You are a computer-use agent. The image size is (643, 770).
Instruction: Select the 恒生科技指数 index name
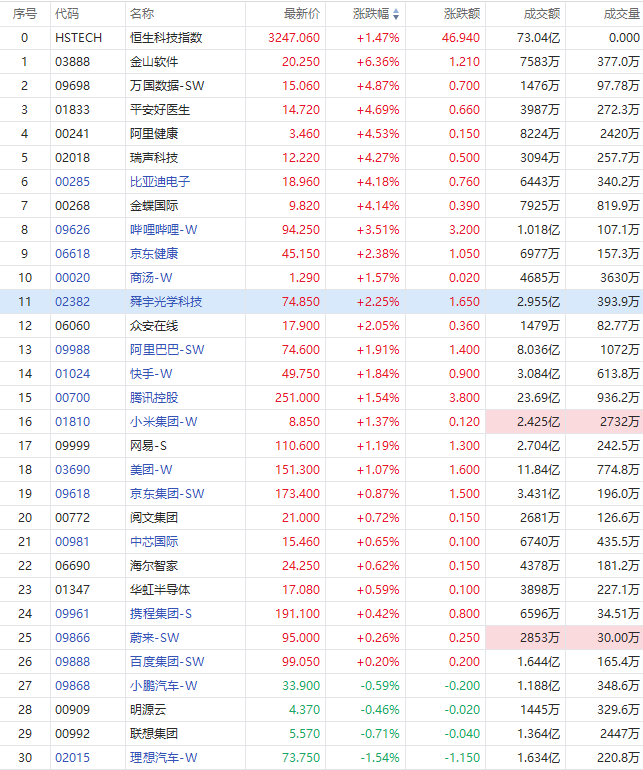pyautogui.click(x=166, y=38)
